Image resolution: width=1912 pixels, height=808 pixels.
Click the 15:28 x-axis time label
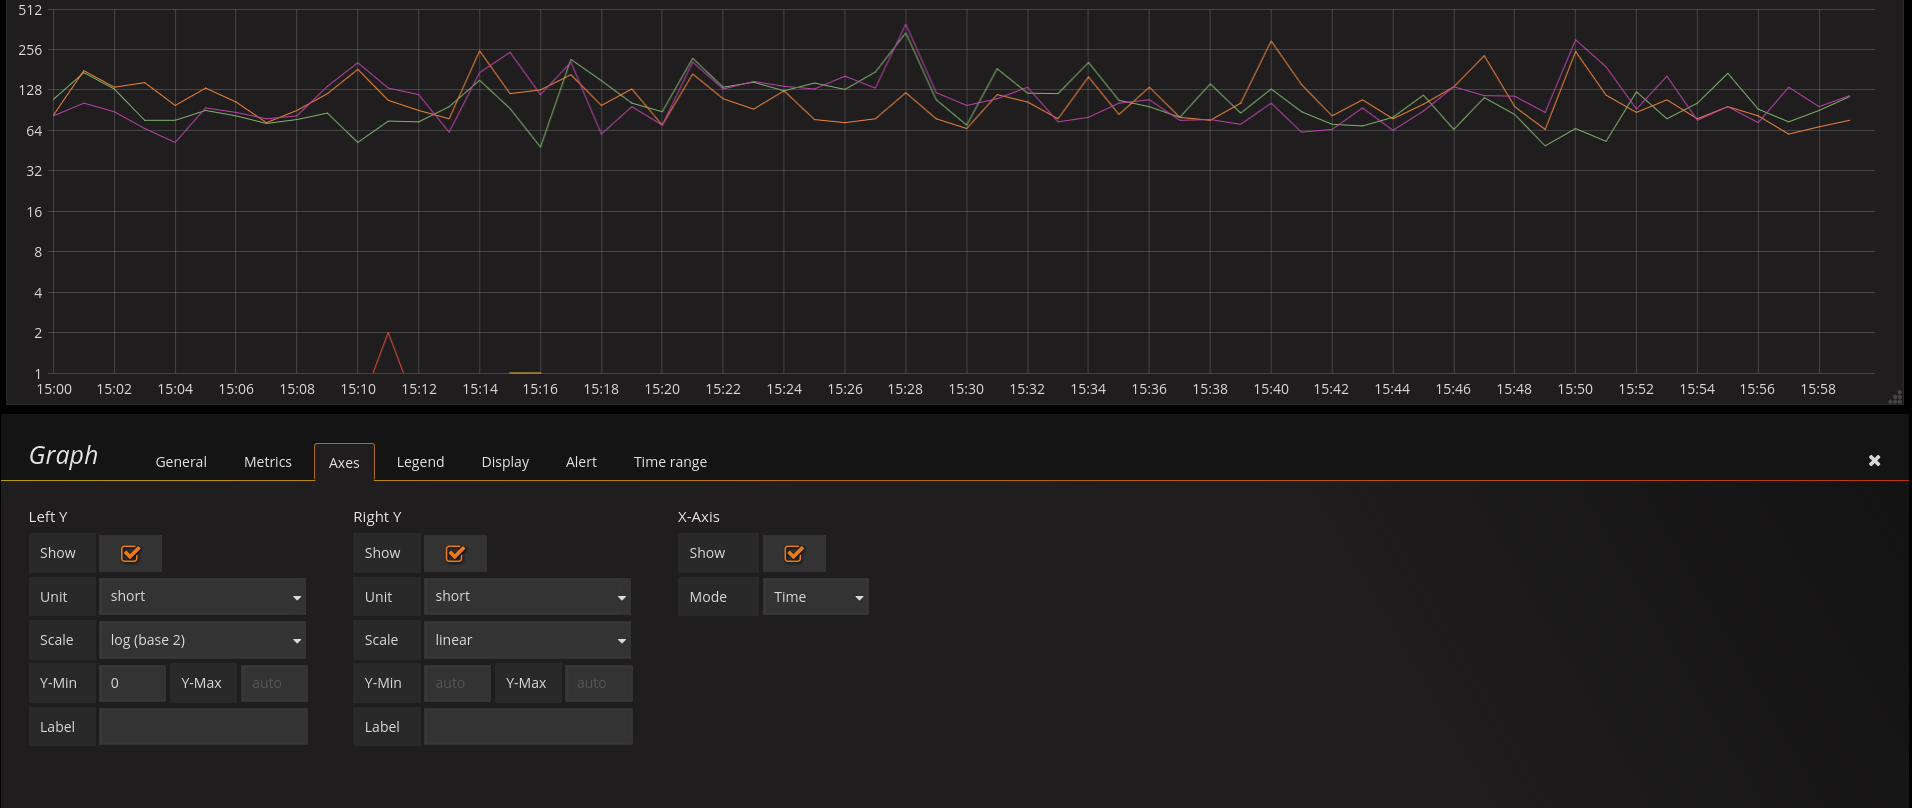pyautogui.click(x=905, y=389)
